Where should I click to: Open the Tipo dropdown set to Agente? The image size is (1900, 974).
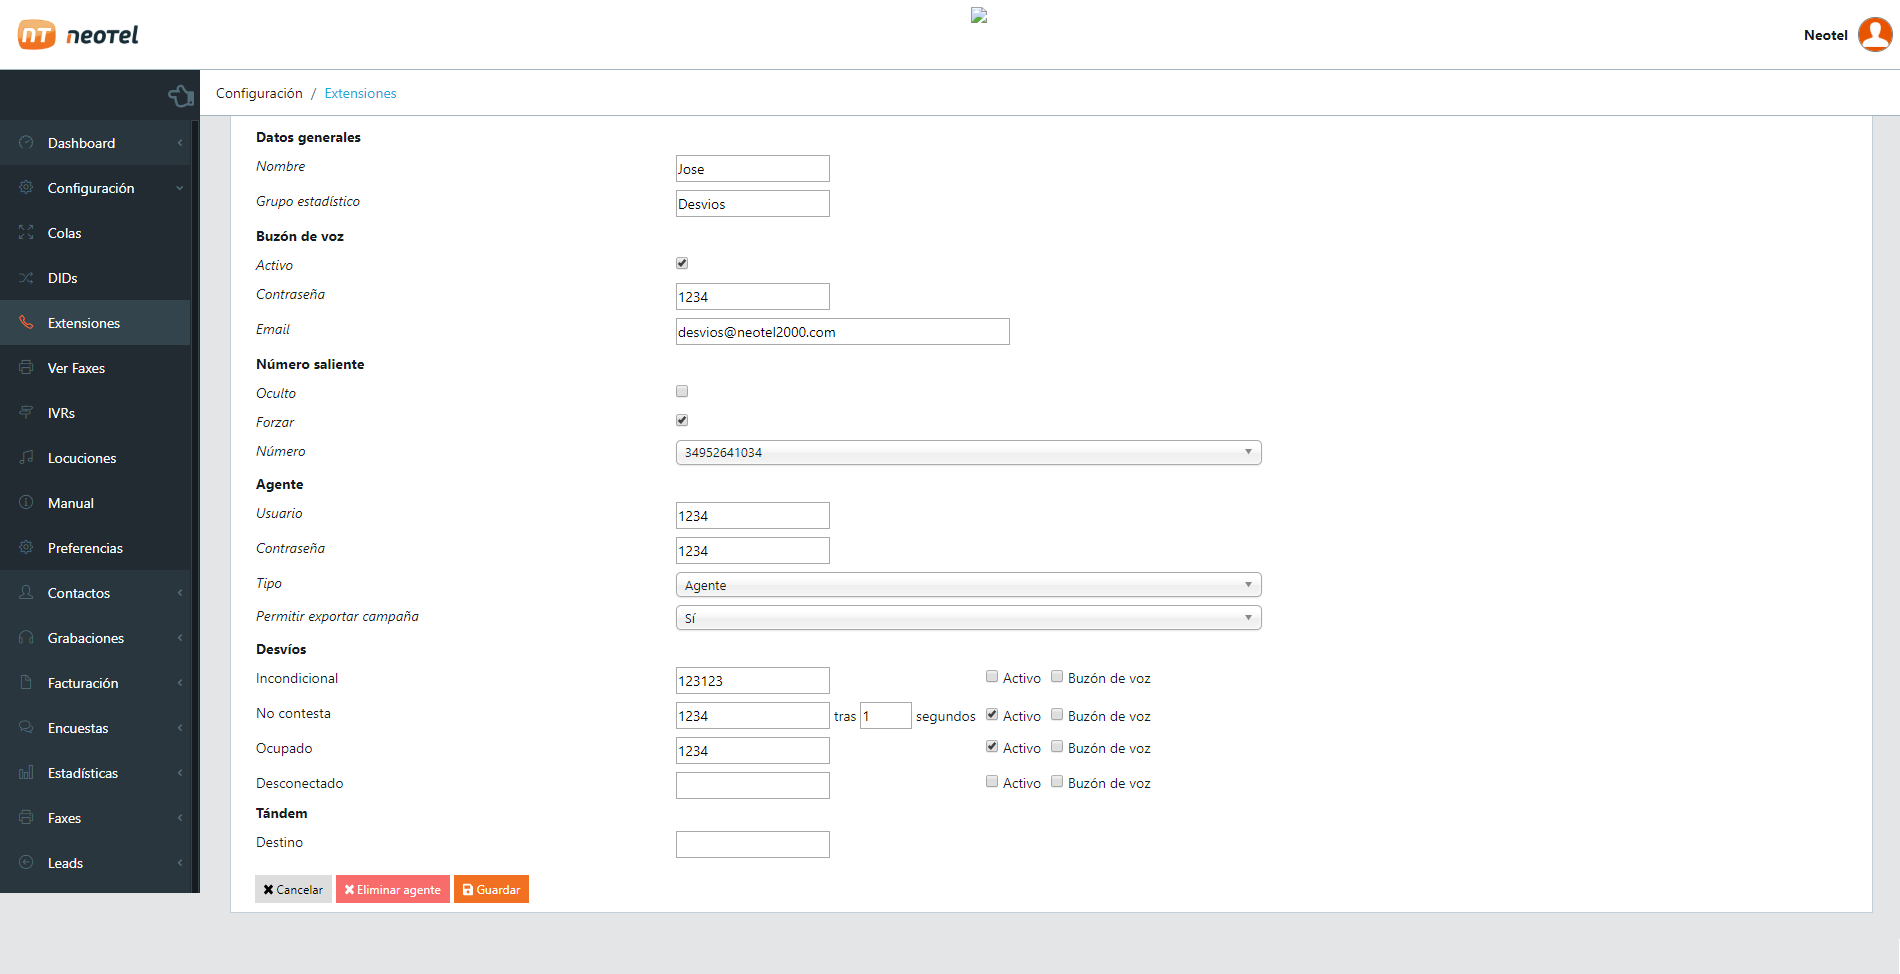coord(968,585)
